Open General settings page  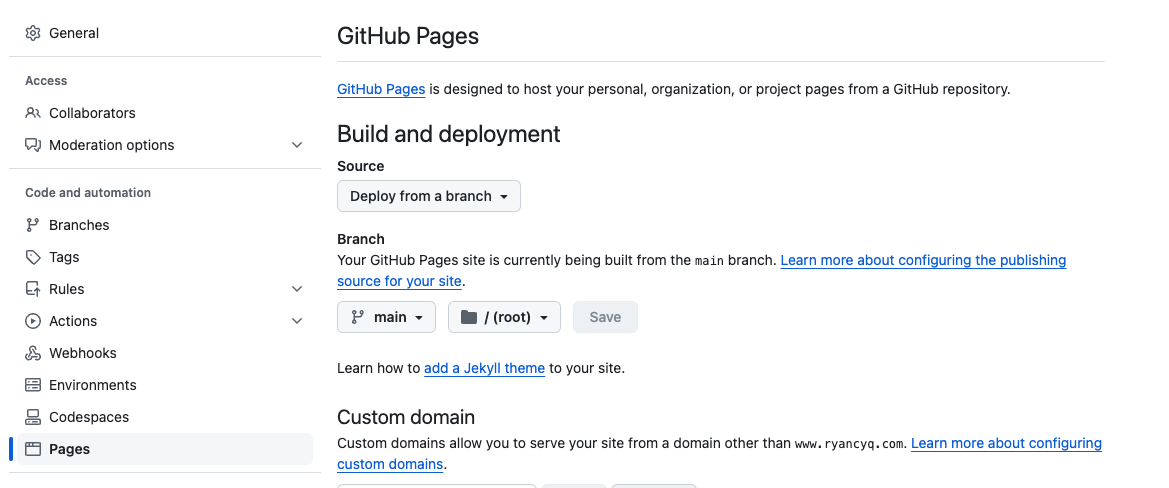tap(165, 33)
